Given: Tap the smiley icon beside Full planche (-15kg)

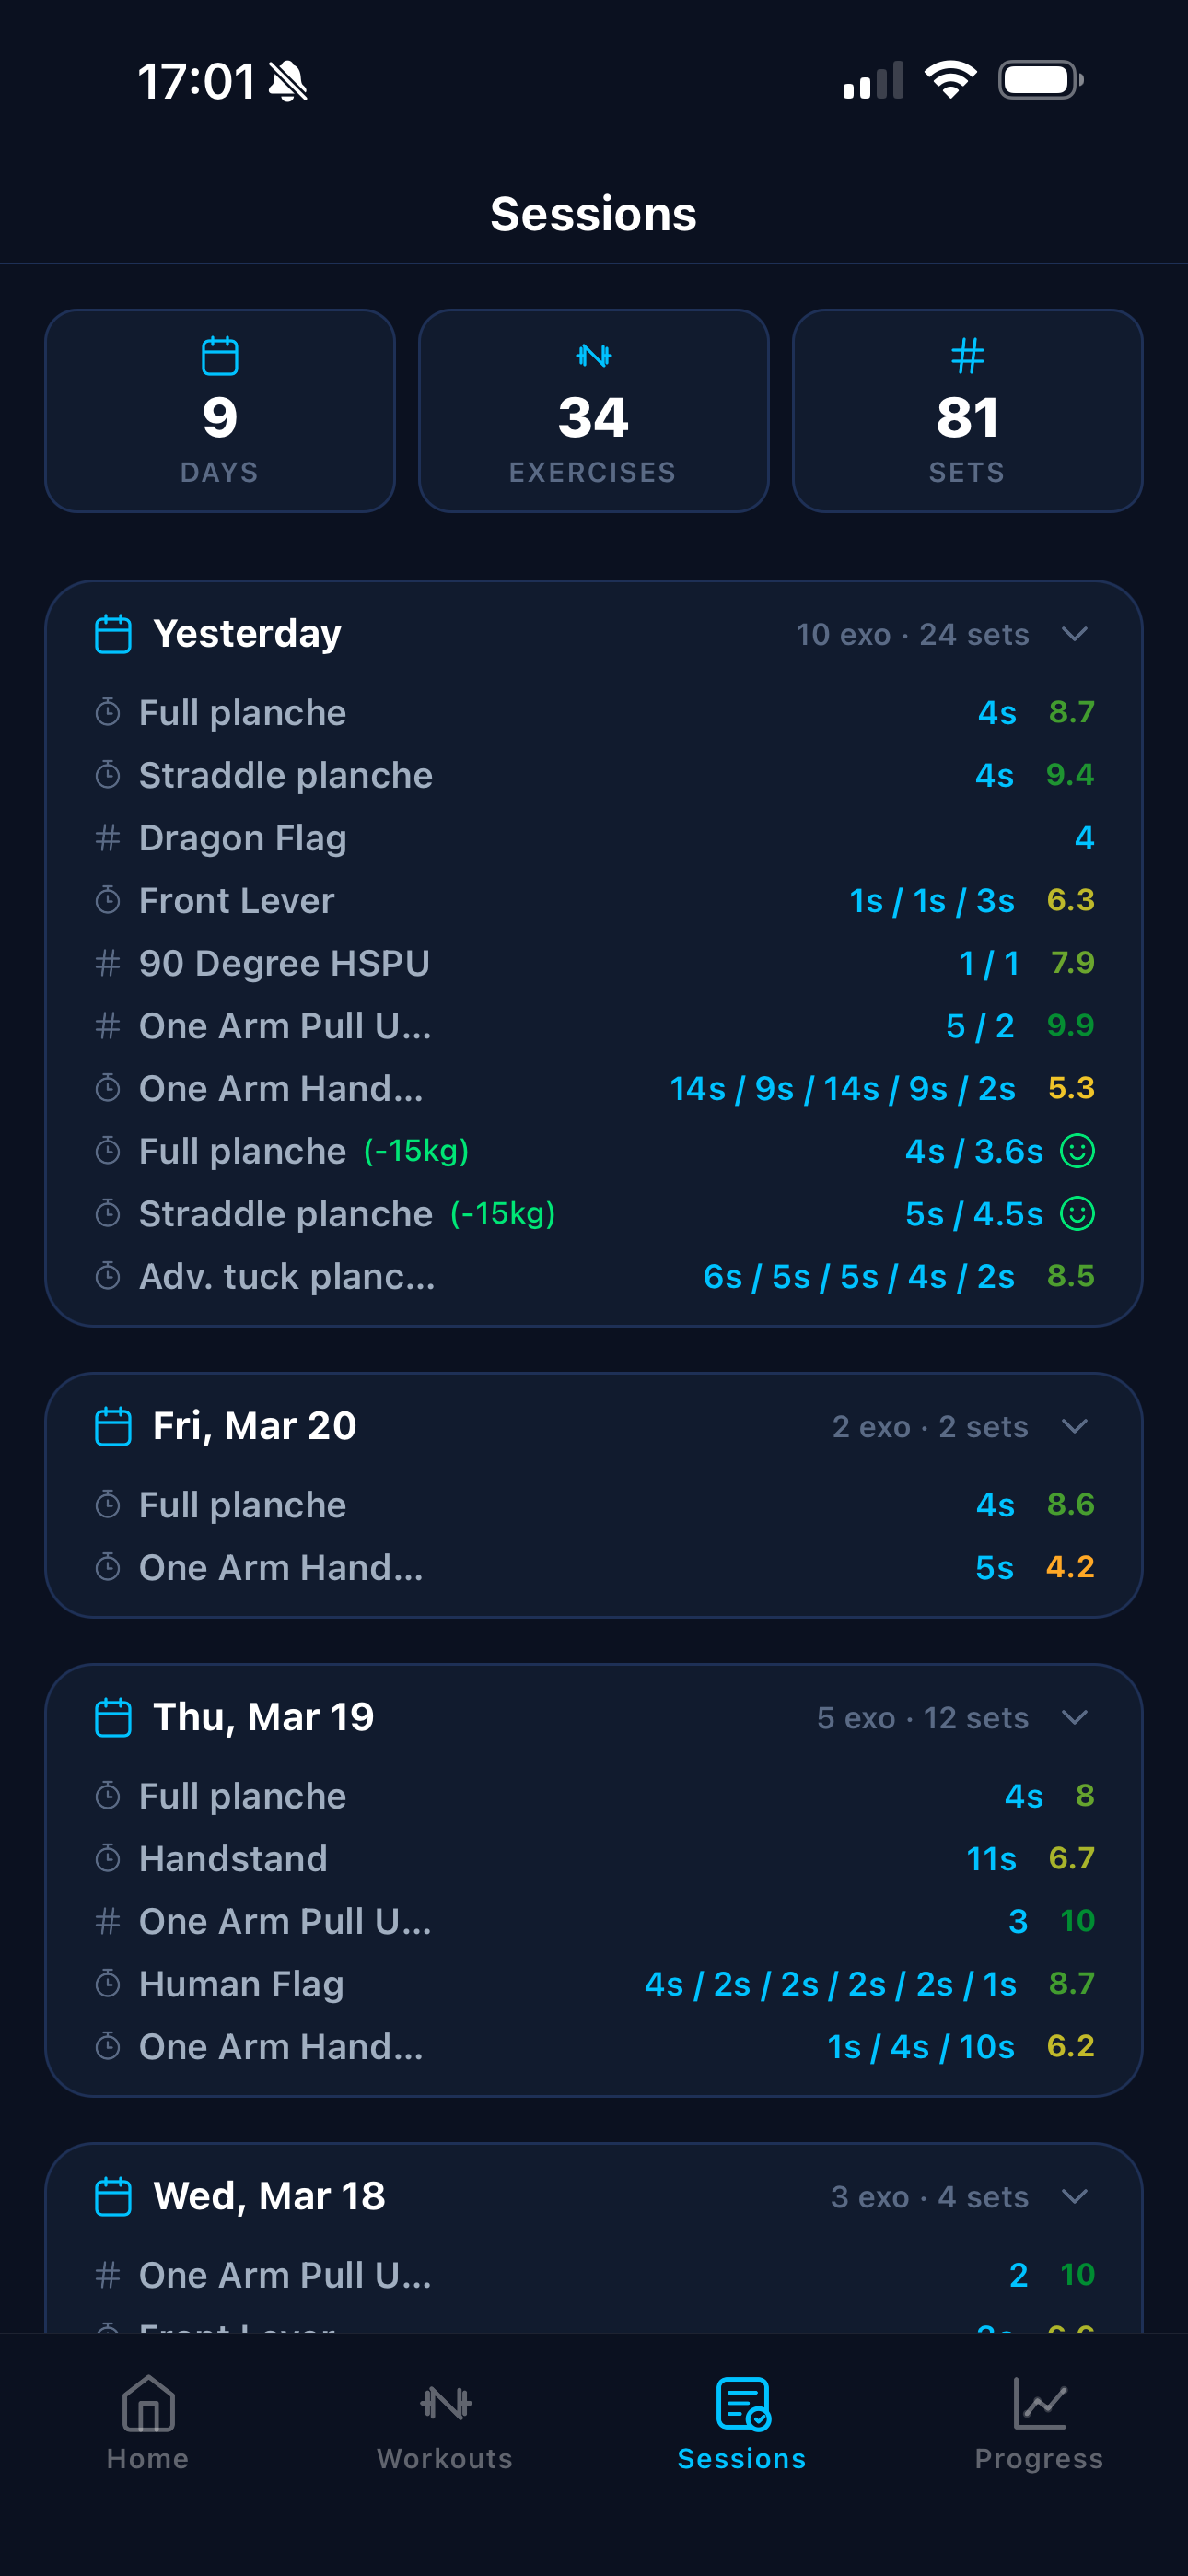Looking at the screenshot, I should [x=1077, y=1151].
